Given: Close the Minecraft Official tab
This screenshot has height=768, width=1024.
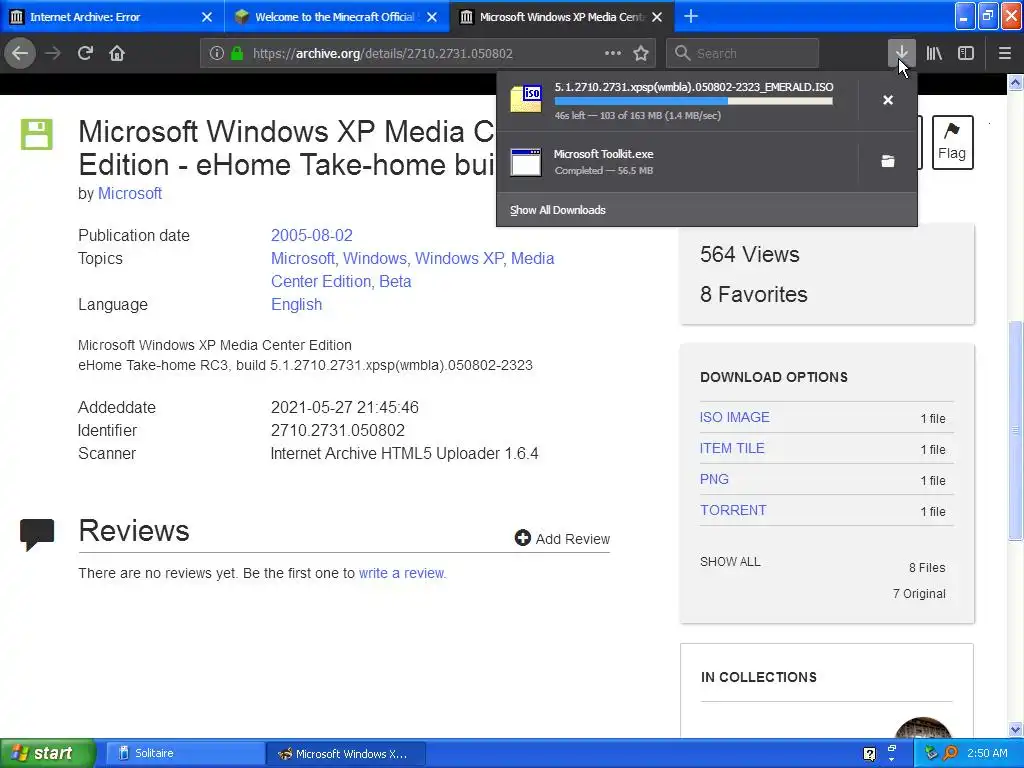Looking at the screenshot, I should point(432,17).
